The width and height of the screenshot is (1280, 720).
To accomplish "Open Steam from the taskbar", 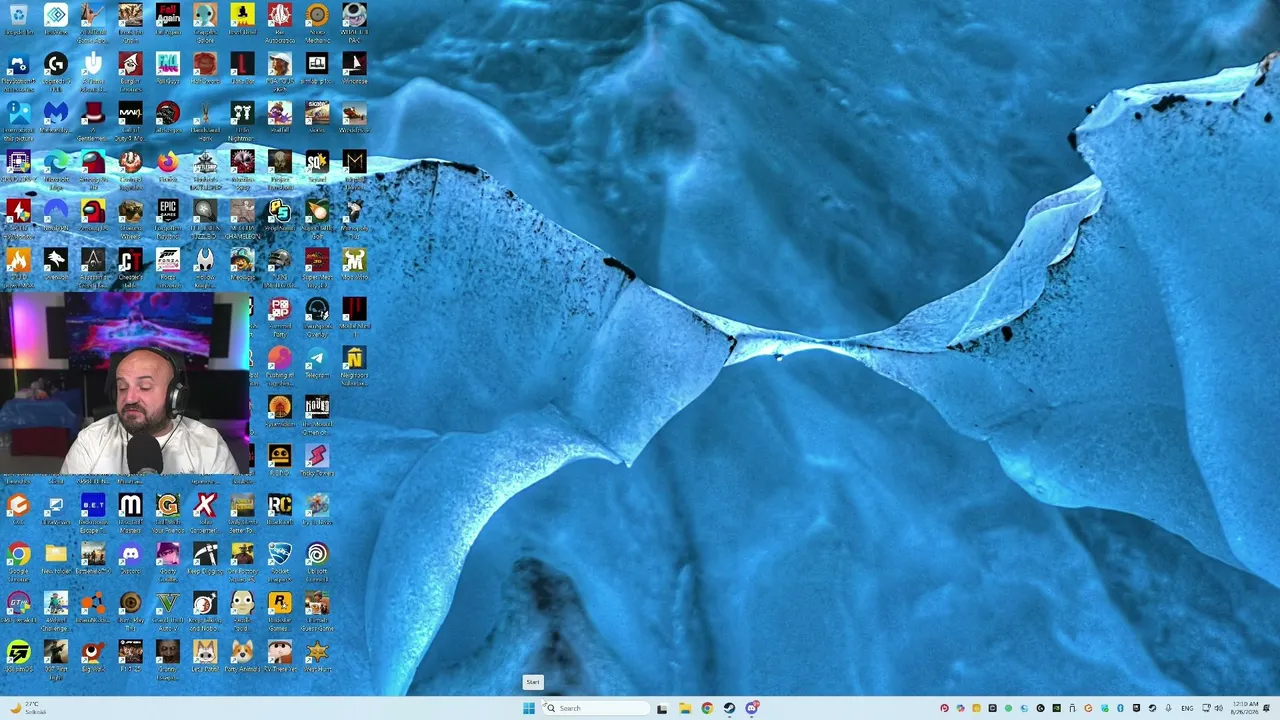I will click(x=729, y=708).
